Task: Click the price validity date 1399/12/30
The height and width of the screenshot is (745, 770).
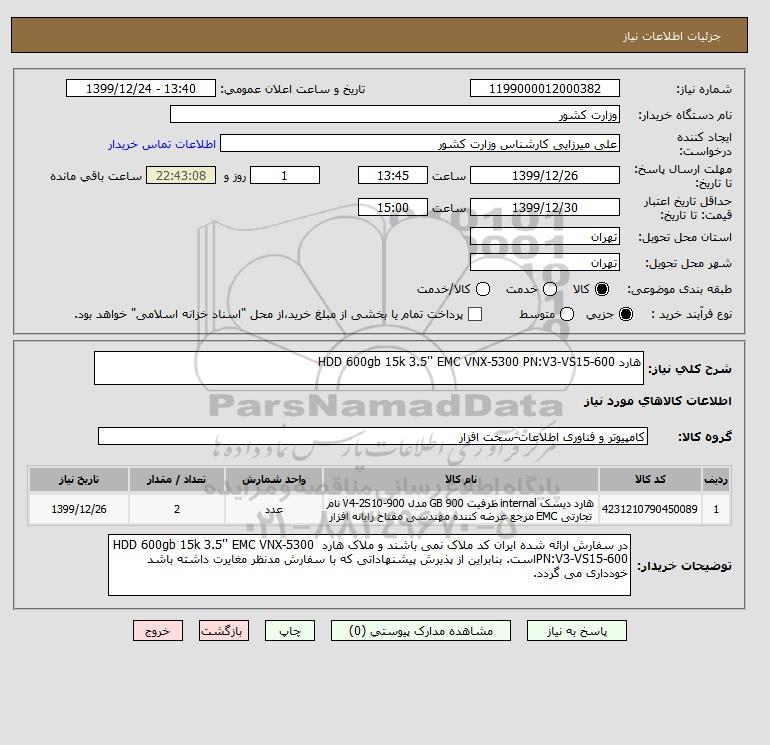Action: point(545,207)
